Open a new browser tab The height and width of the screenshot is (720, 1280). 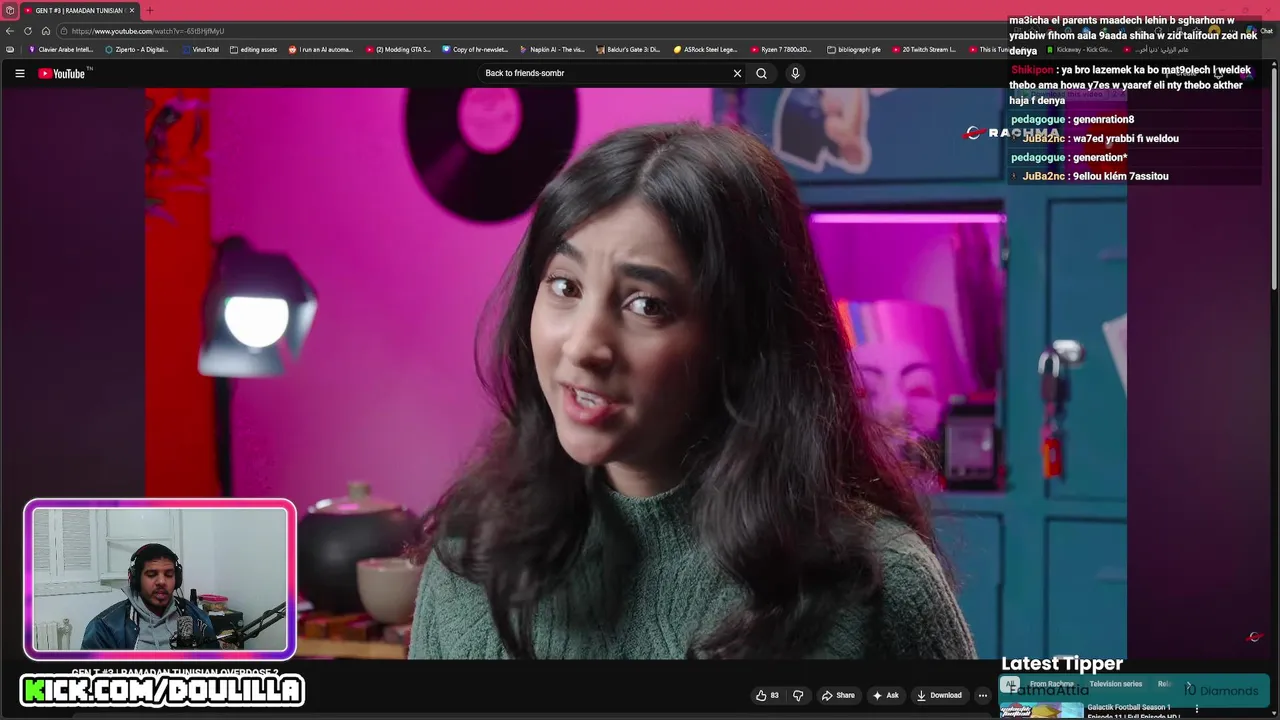coord(149,10)
